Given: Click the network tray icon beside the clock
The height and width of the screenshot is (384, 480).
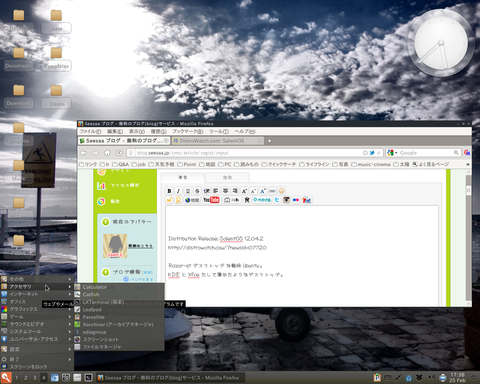Looking at the screenshot, I should click(x=443, y=378).
